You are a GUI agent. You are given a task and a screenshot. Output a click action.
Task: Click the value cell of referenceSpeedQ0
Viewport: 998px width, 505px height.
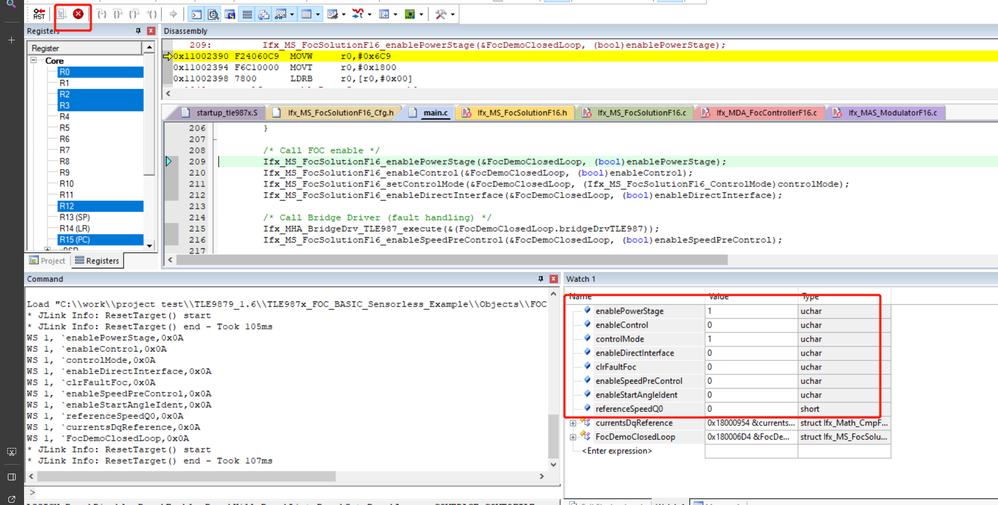(751, 409)
